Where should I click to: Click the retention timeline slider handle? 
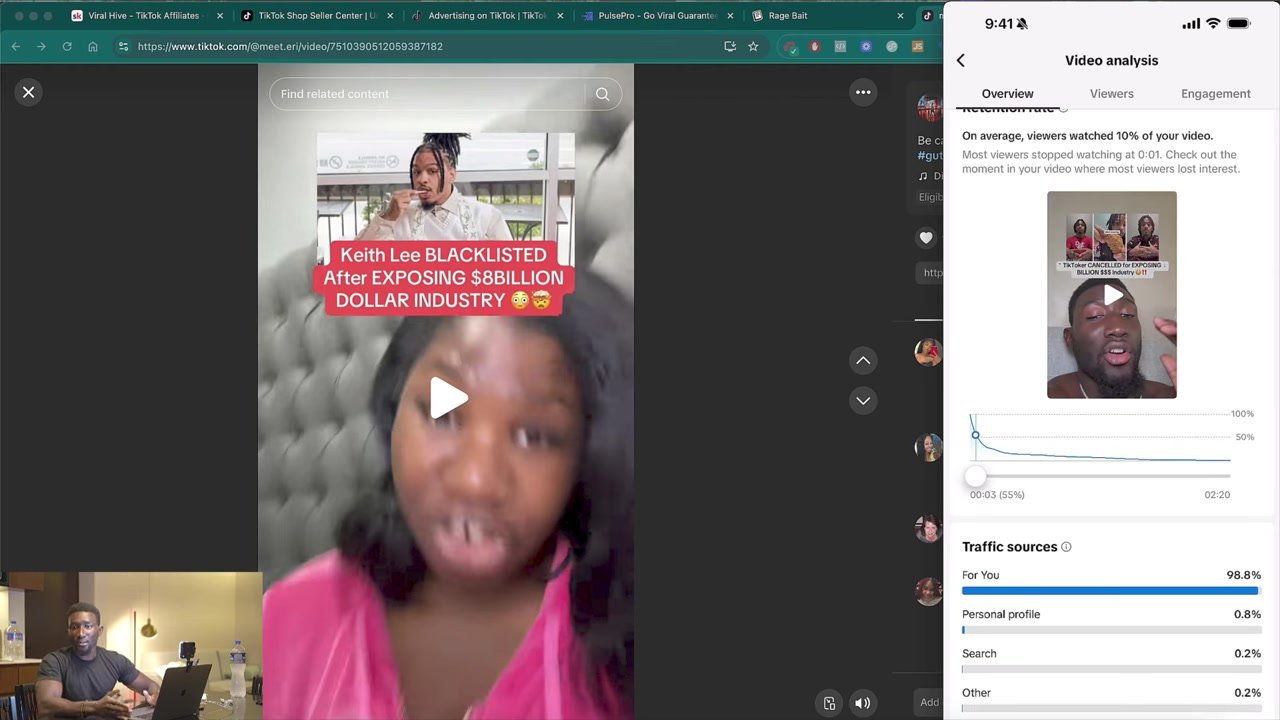975,476
